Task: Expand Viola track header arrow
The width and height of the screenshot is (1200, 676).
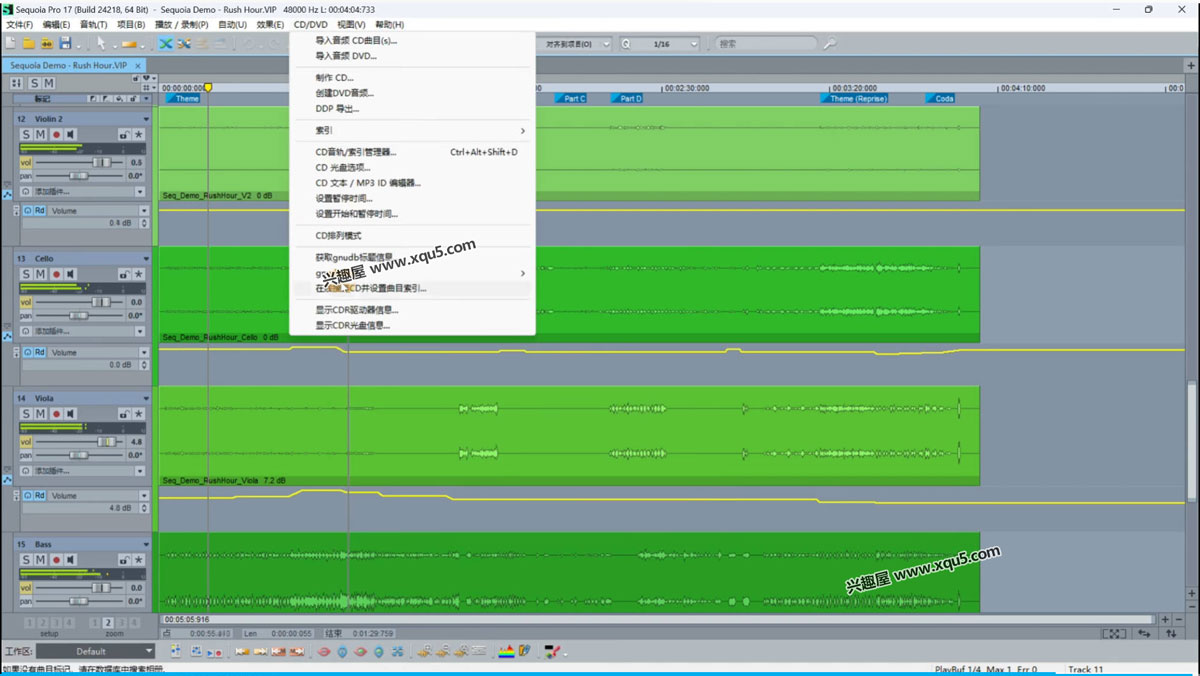Action: (146, 399)
